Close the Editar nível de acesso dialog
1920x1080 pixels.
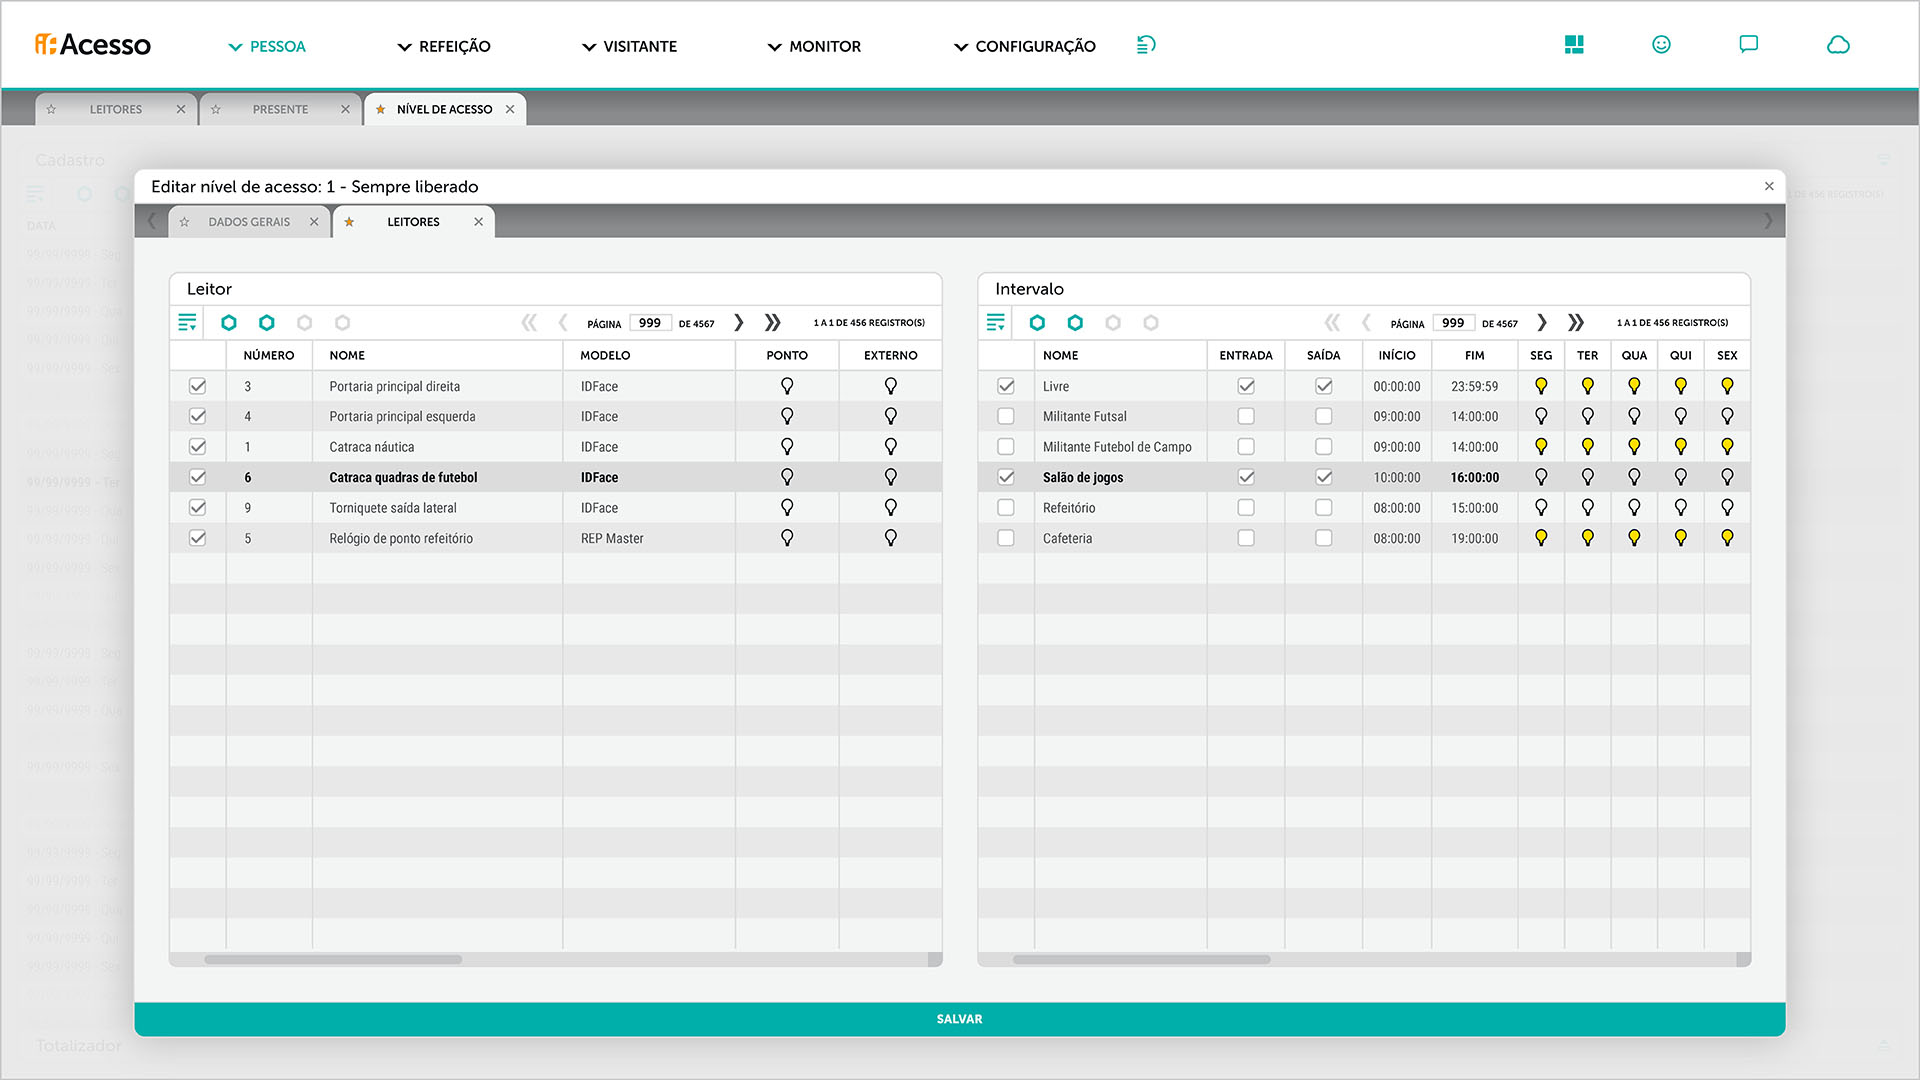[x=1769, y=187]
